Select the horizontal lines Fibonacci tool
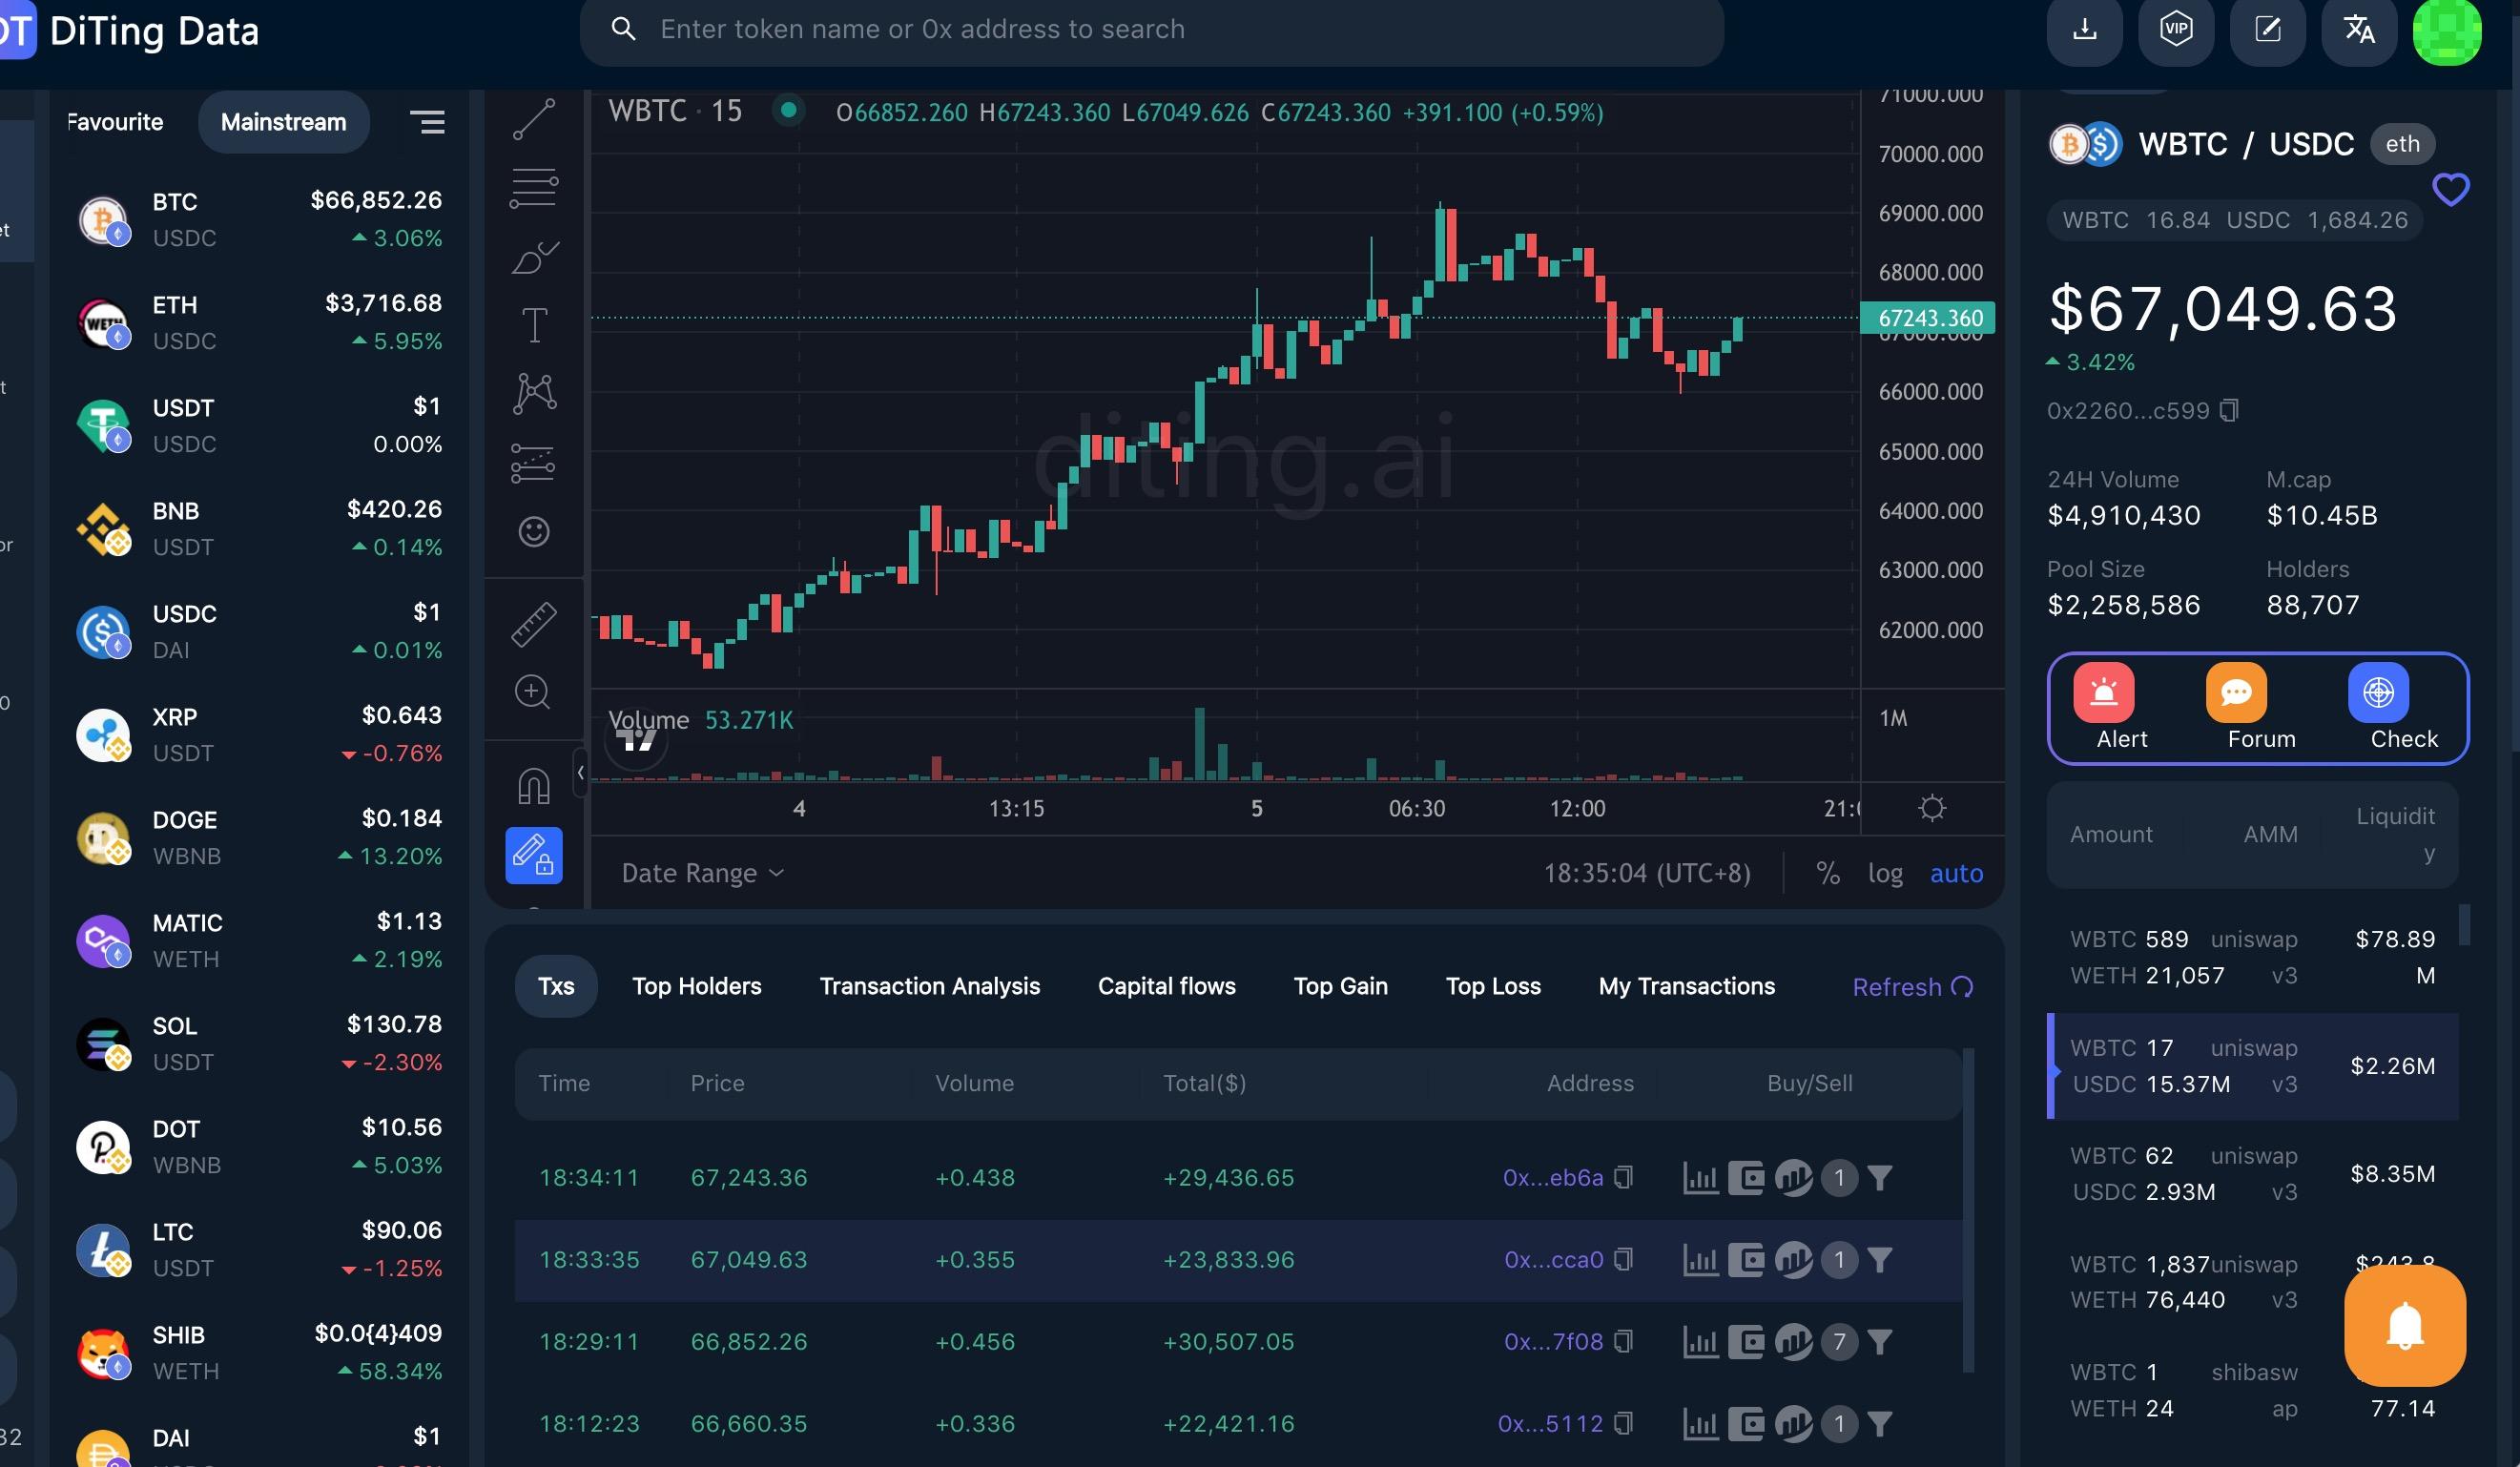2520x1467 pixels. pyautogui.click(x=534, y=187)
